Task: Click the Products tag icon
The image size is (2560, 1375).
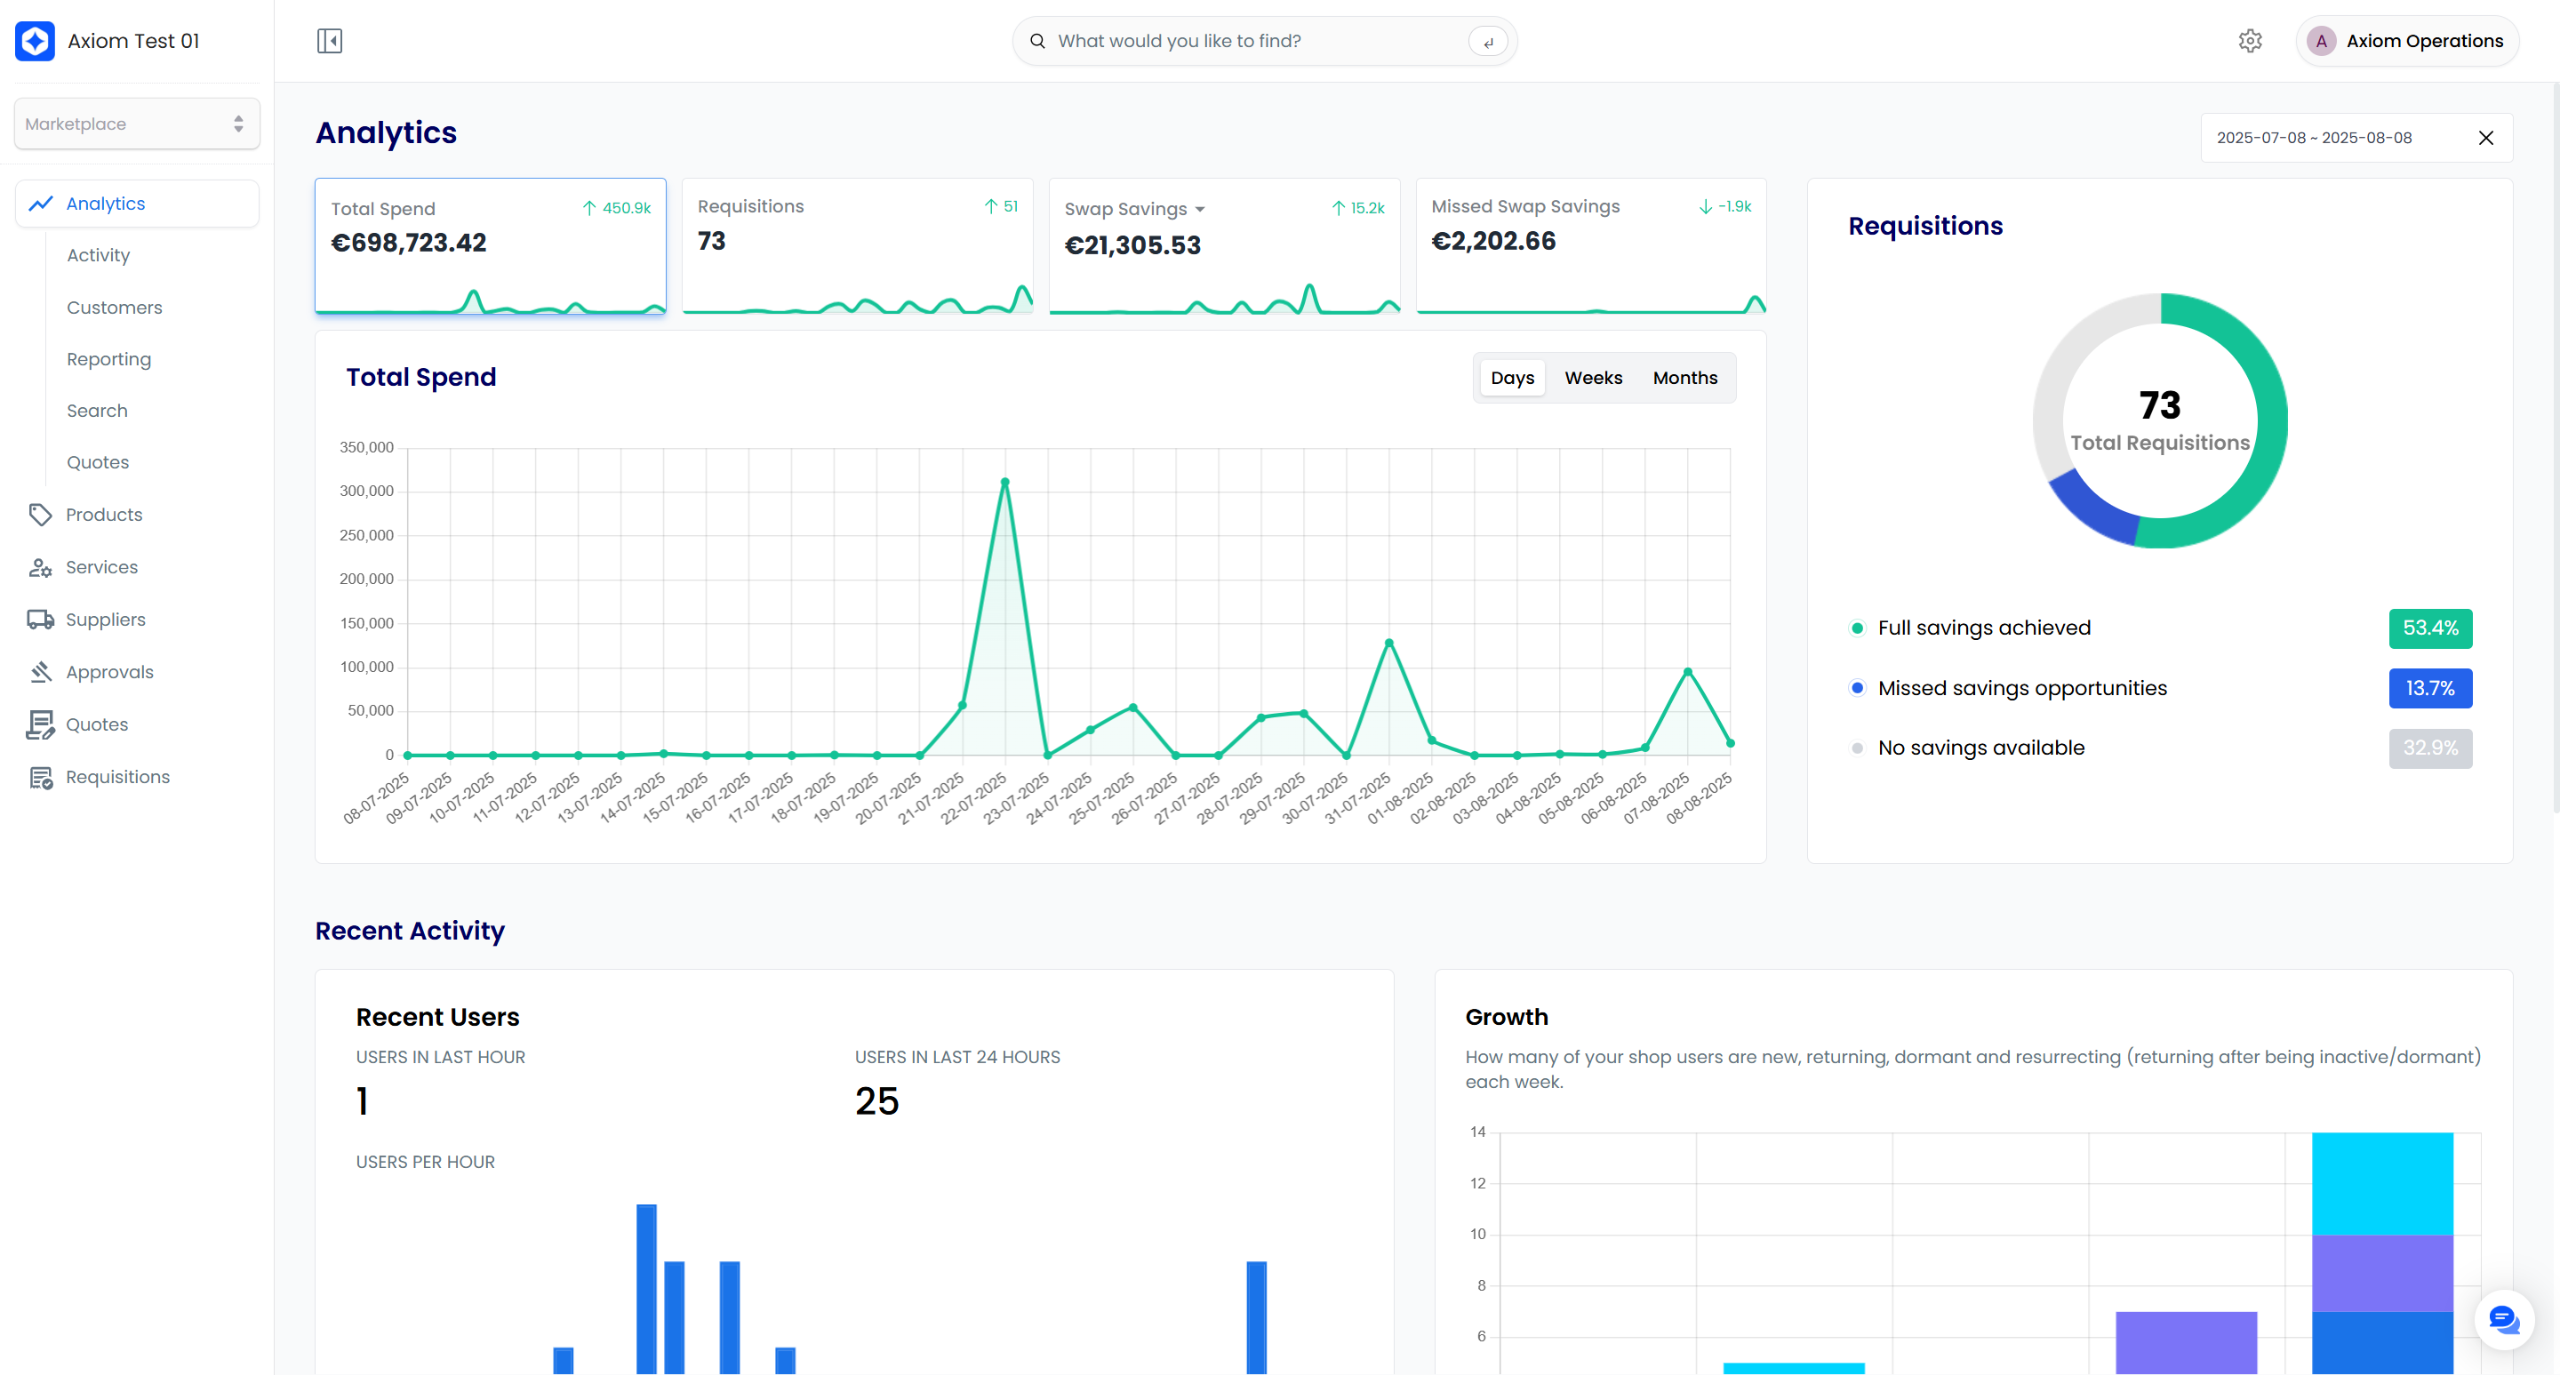Action: click(40, 515)
